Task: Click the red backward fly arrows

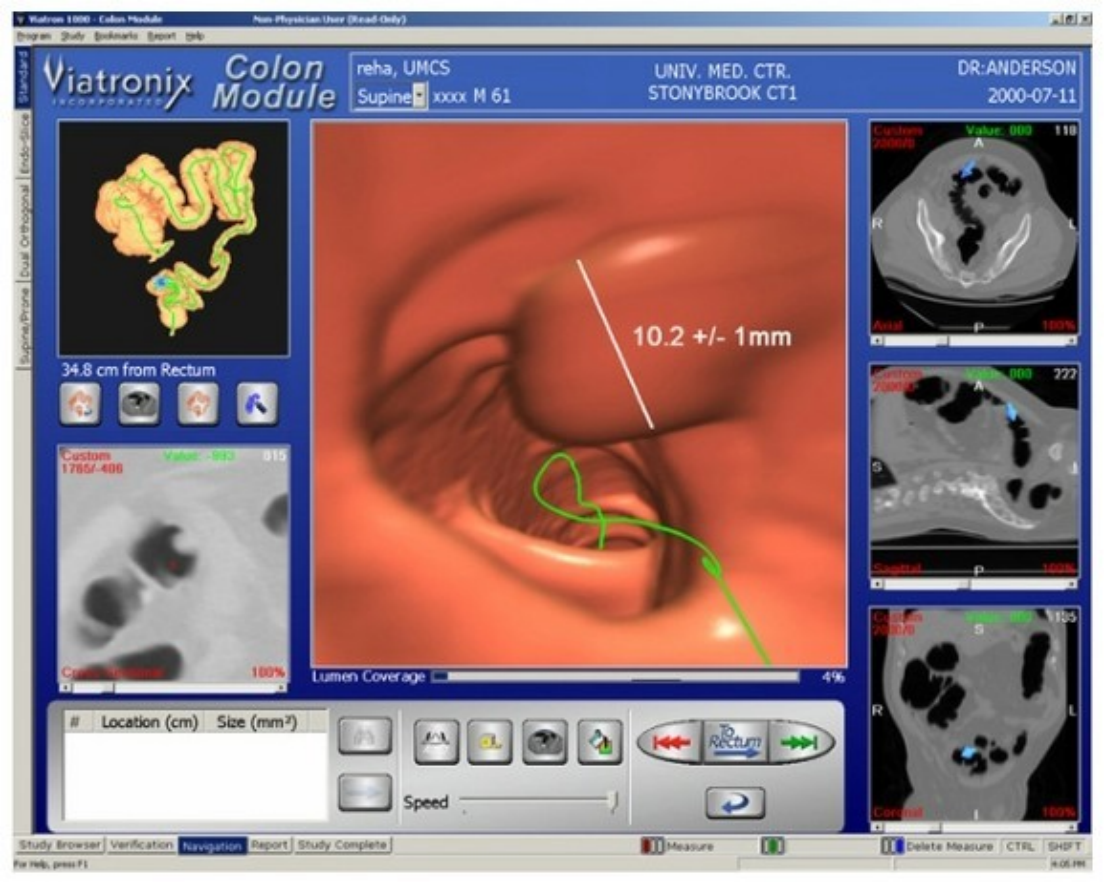Action: pyautogui.click(x=670, y=743)
